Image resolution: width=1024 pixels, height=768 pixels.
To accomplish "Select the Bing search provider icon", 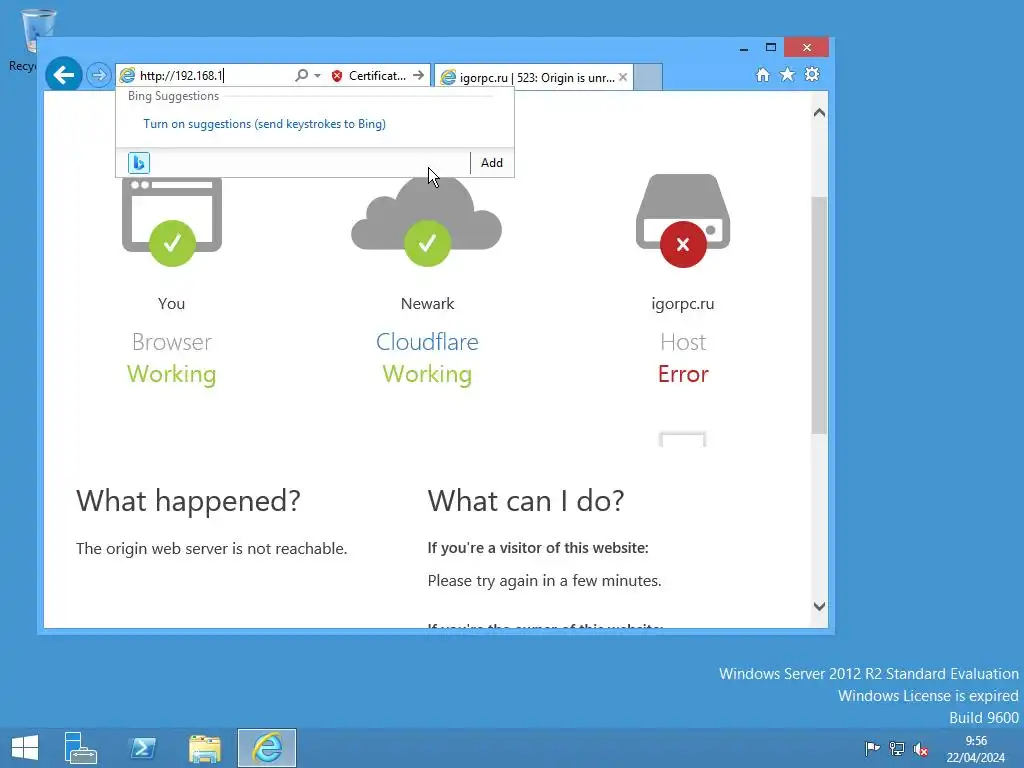I will click(x=139, y=163).
